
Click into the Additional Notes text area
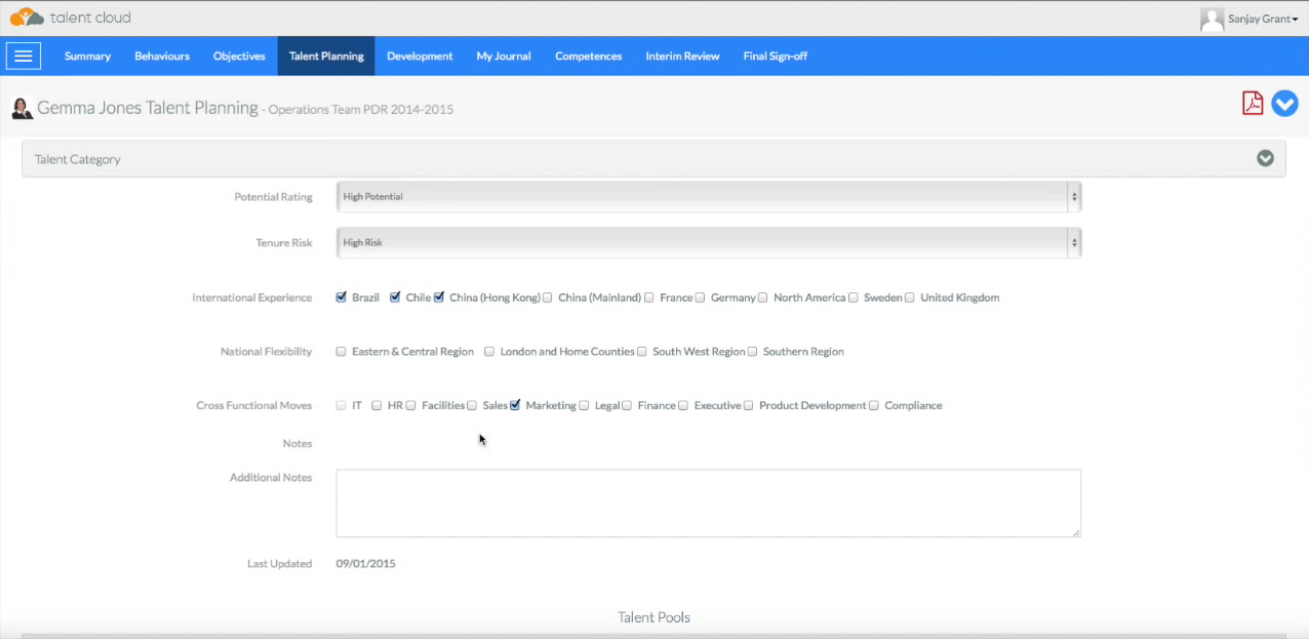(708, 503)
